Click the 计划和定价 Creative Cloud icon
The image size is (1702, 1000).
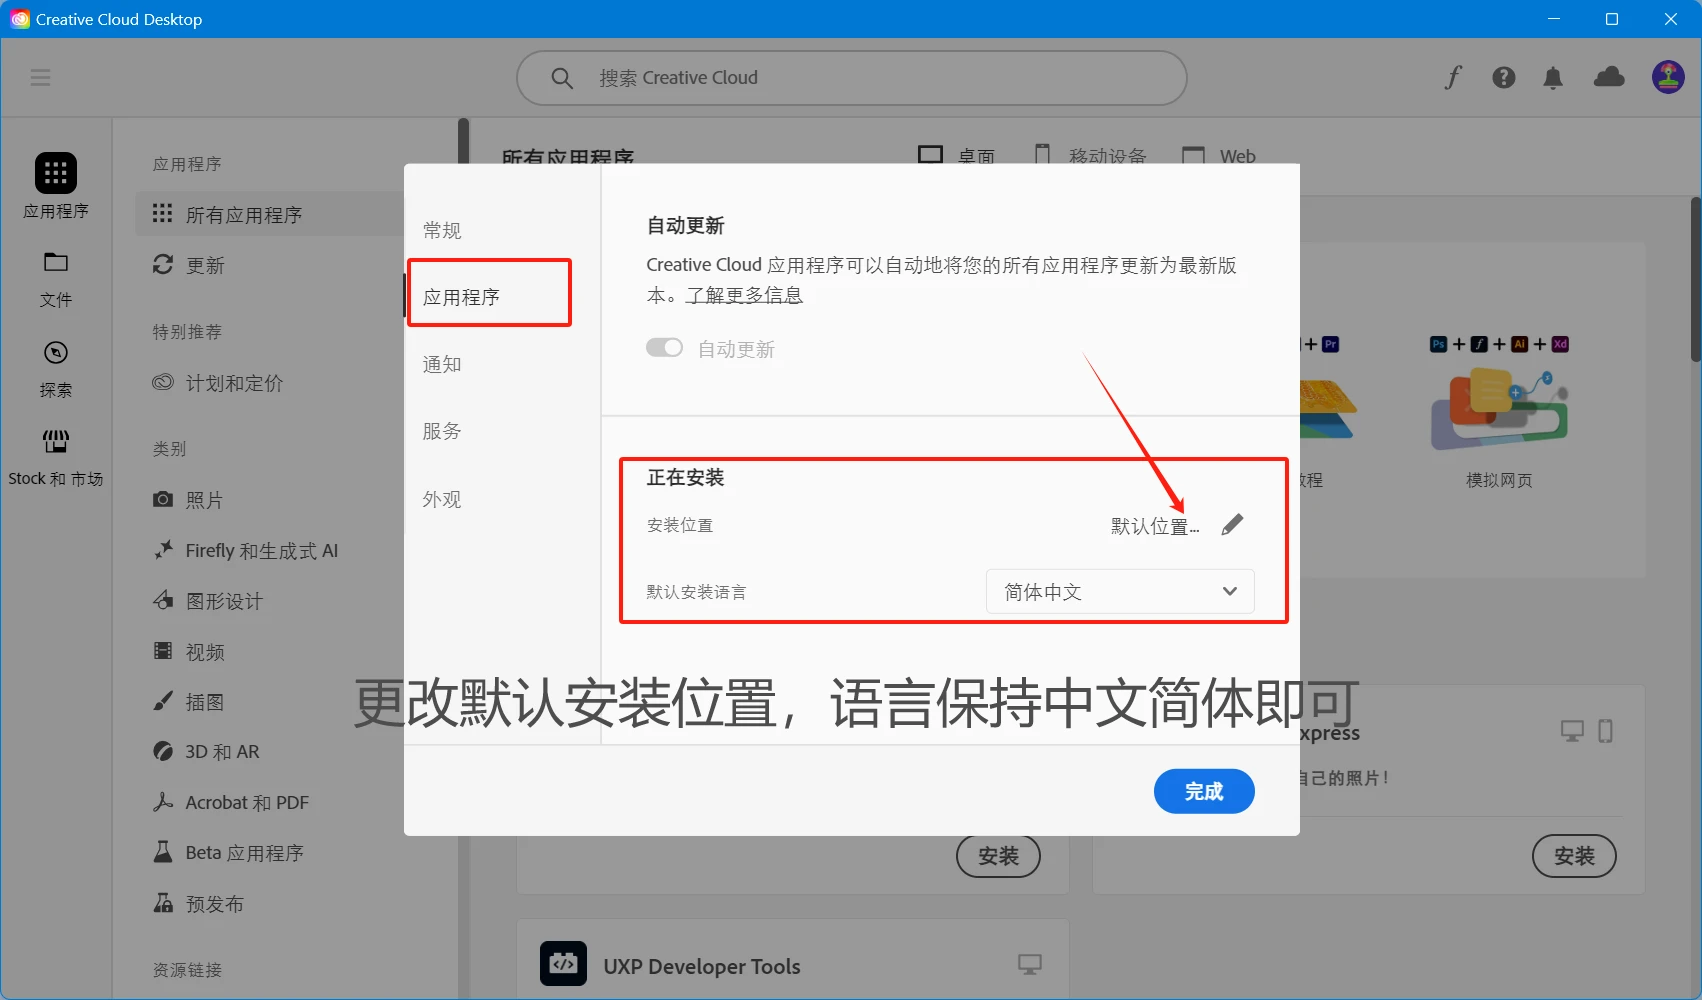click(163, 382)
